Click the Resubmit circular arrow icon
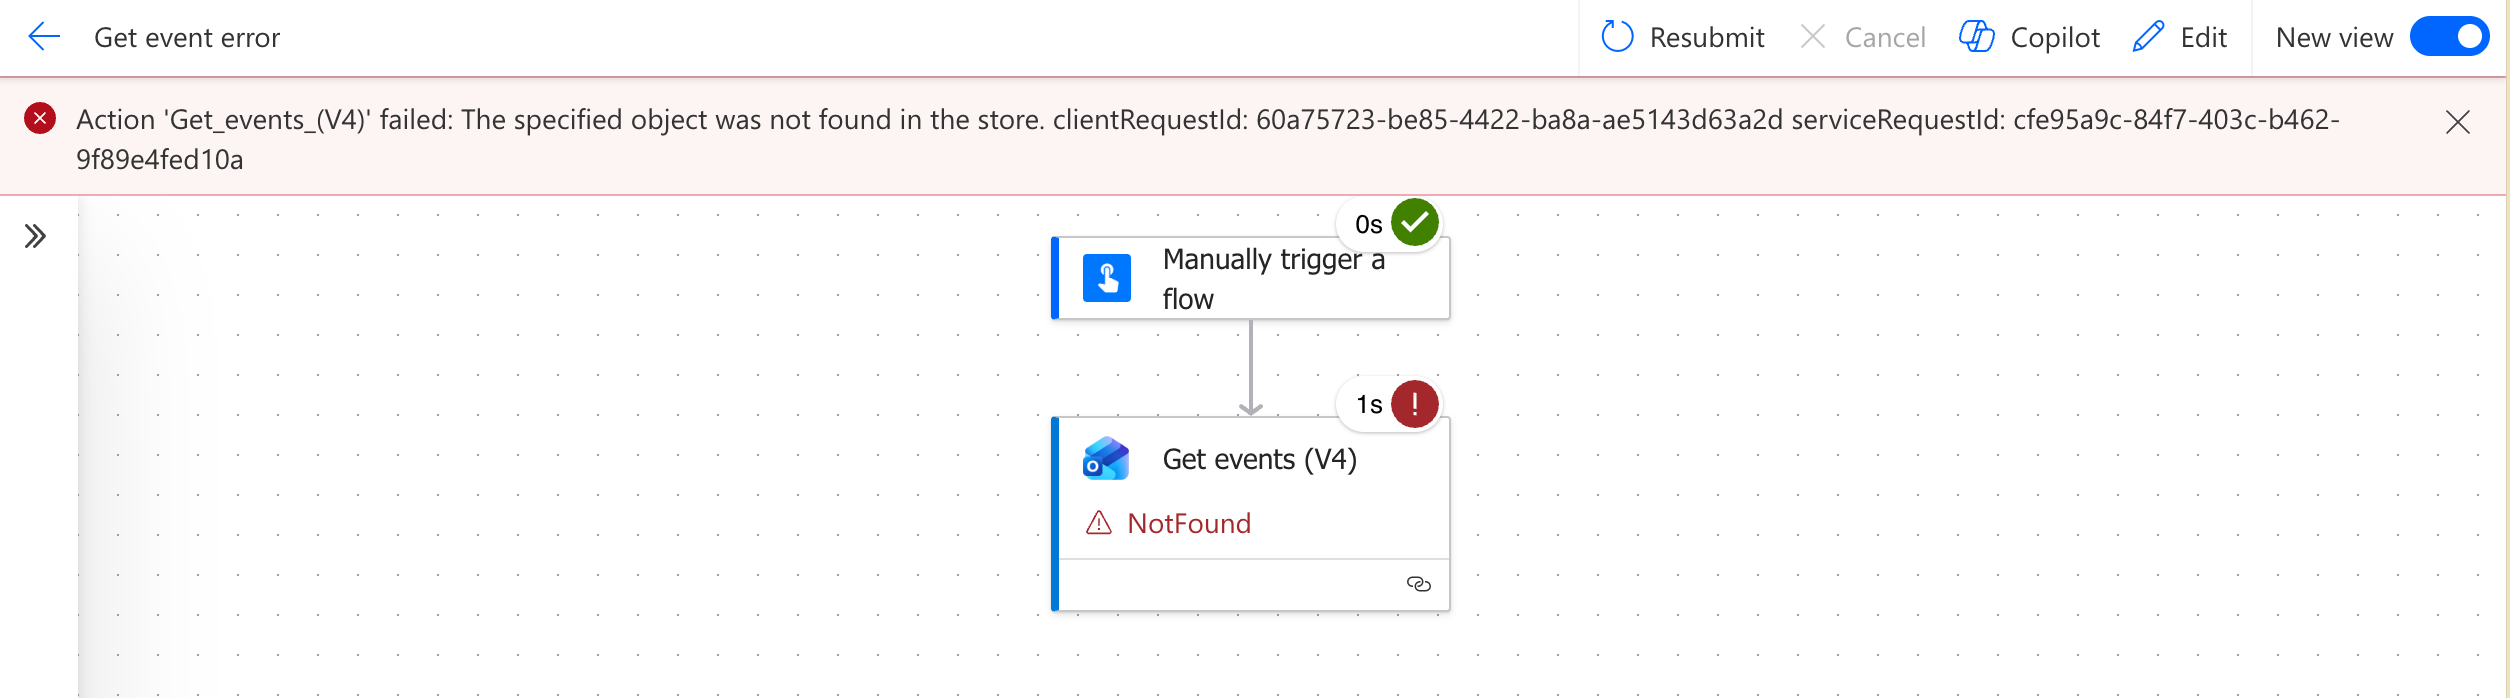 pos(1617,38)
